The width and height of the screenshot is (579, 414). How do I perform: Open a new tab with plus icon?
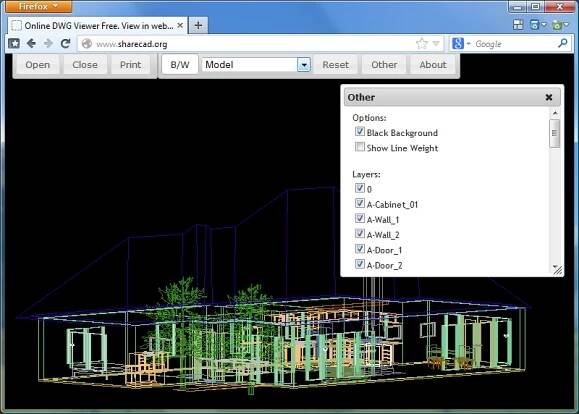(198, 25)
